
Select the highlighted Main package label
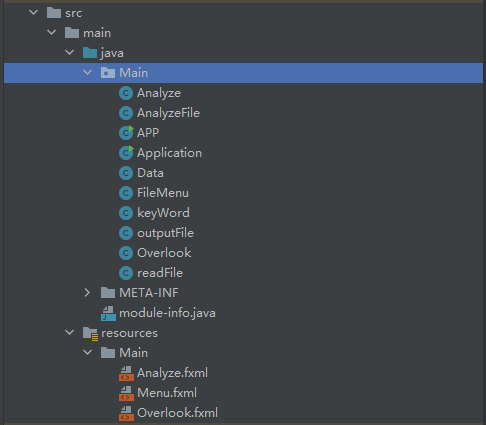134,73
